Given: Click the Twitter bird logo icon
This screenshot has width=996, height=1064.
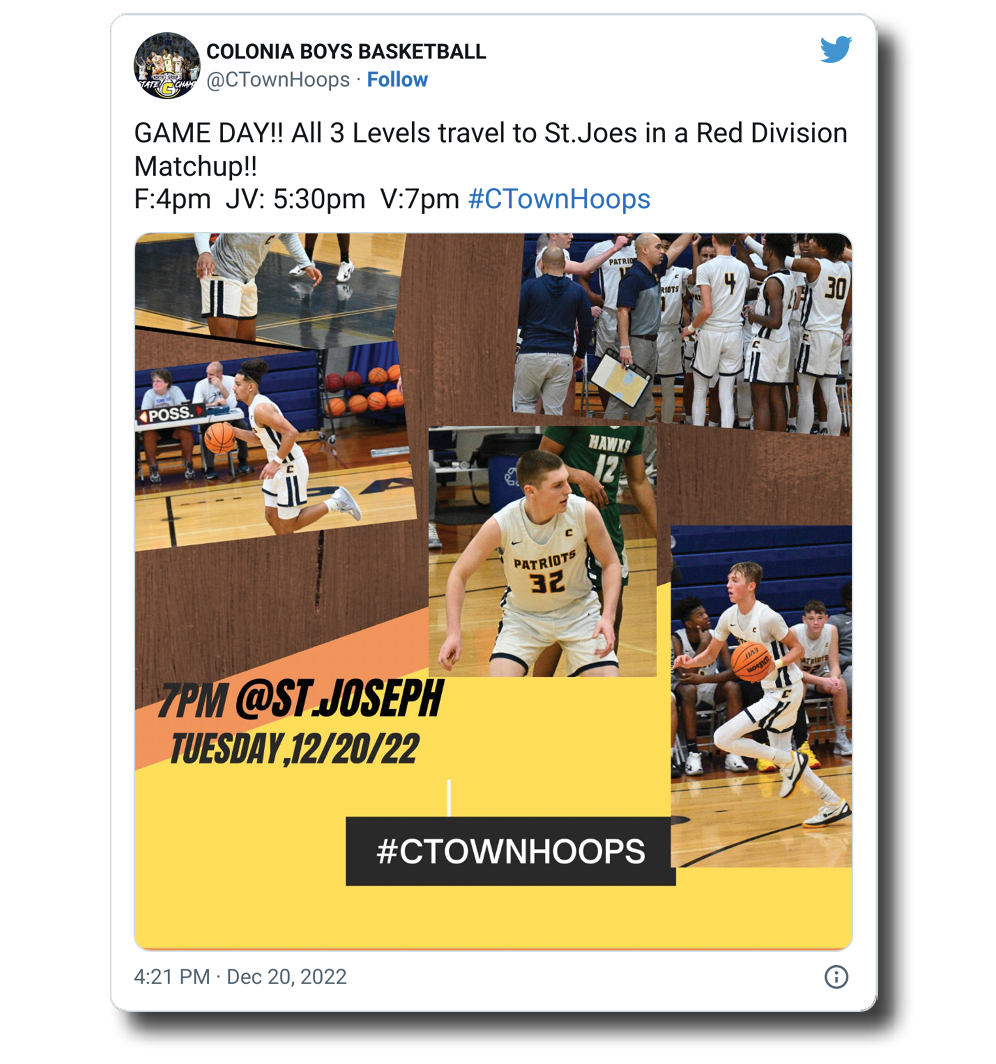Looking at the screenshot, I should [x=835, y=50].
